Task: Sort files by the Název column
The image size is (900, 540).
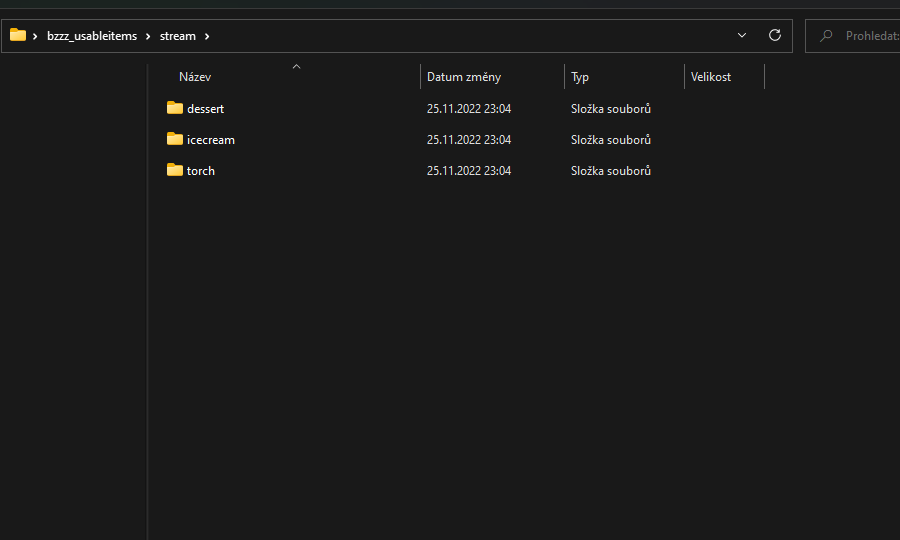Action: [195, 77]
